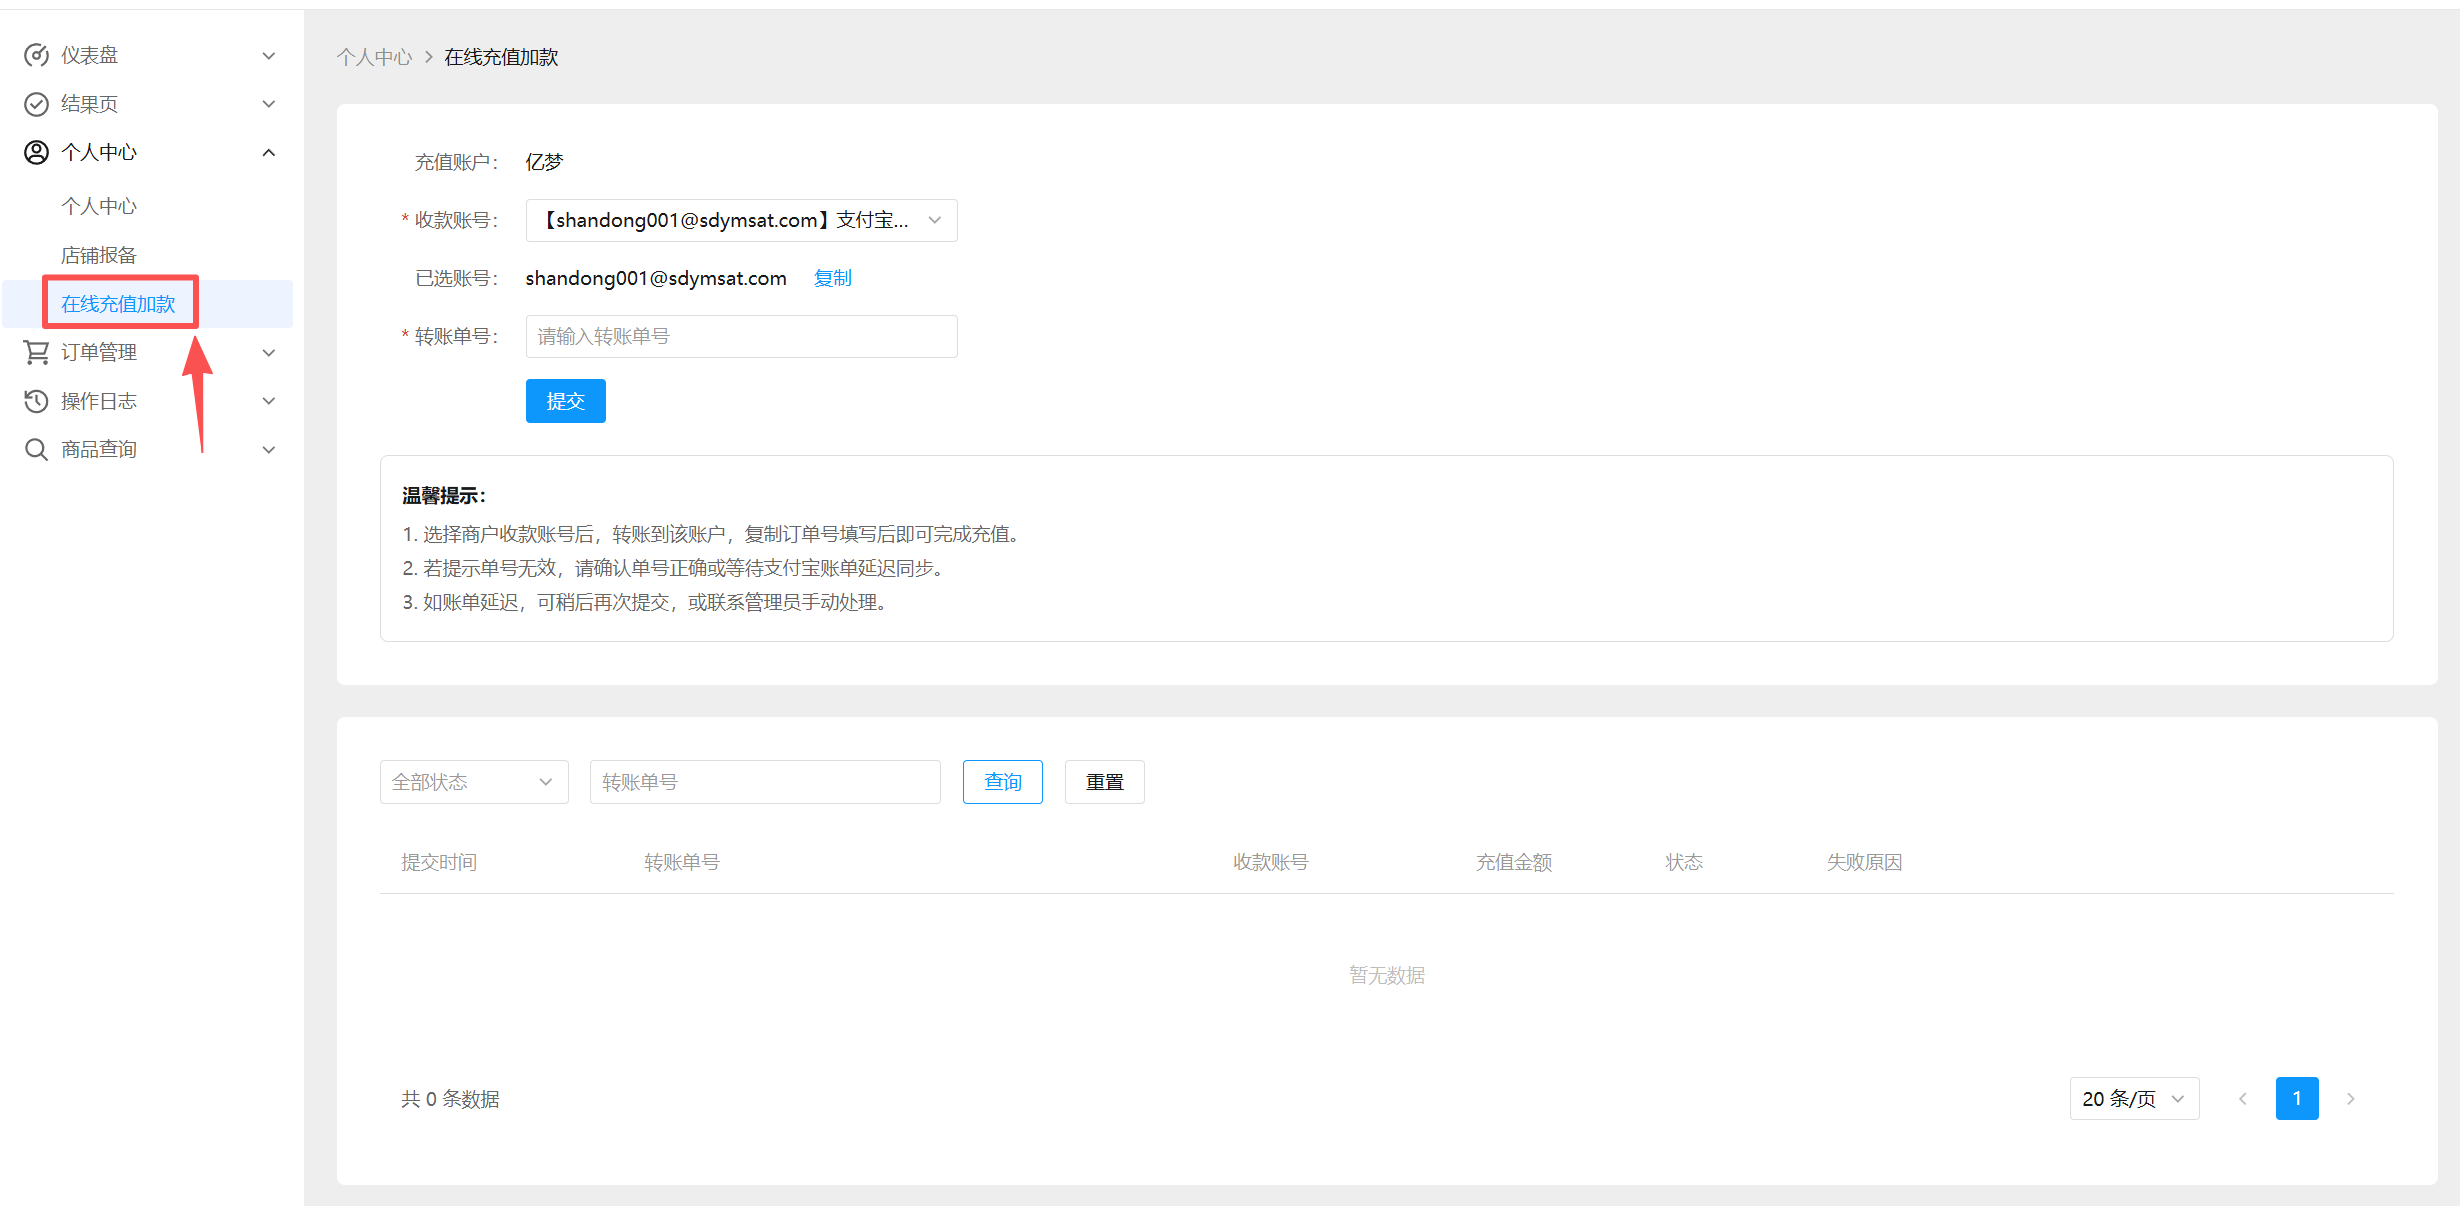Click the 操作日志 history clock icon
The width and height of the screenshot is (2460, 1206).
pyautogui.click(x=36, y=401)
